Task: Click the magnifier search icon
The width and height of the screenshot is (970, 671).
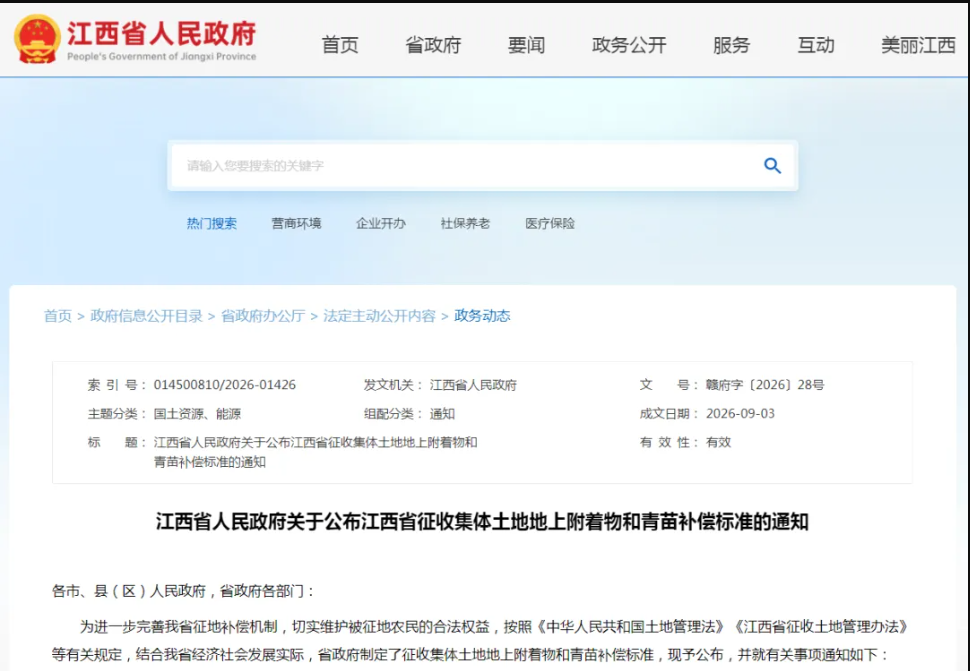Action: coord(772,166)
